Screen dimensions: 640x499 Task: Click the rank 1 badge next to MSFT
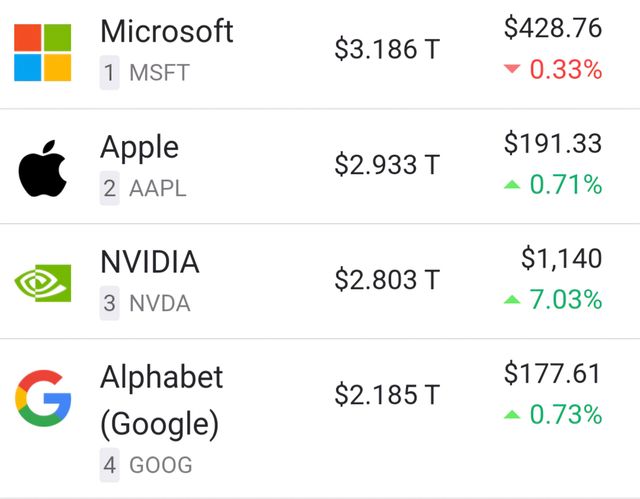pyautogui.click(x=109, y=73)
